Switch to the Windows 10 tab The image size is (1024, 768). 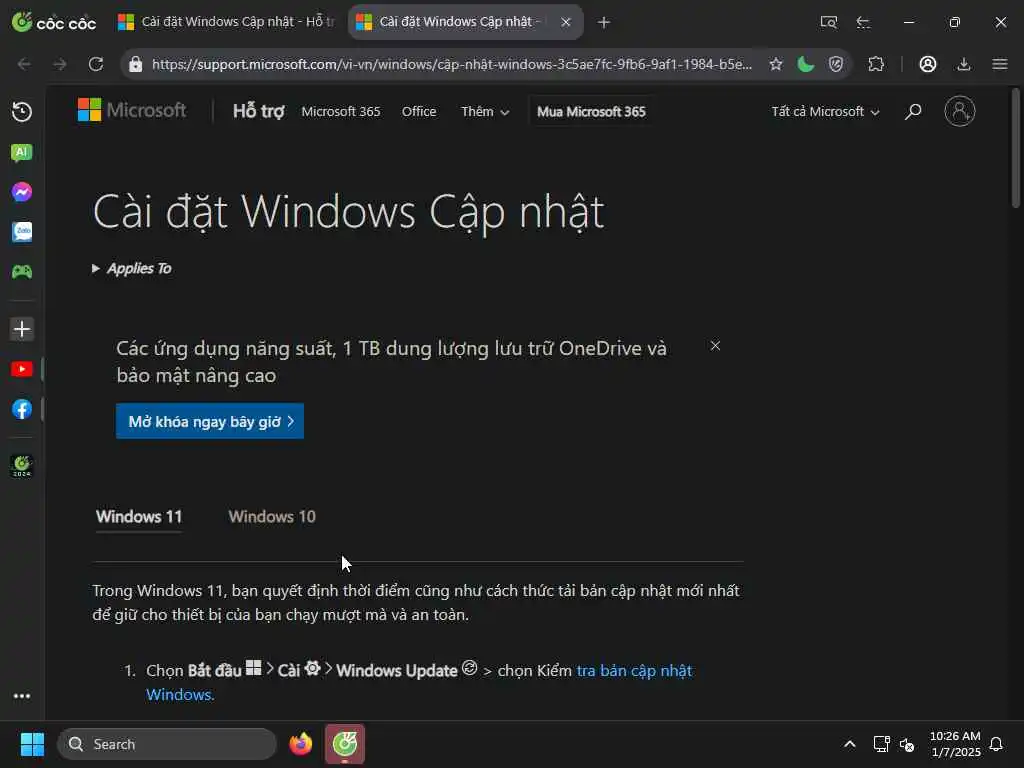[272, 517]
